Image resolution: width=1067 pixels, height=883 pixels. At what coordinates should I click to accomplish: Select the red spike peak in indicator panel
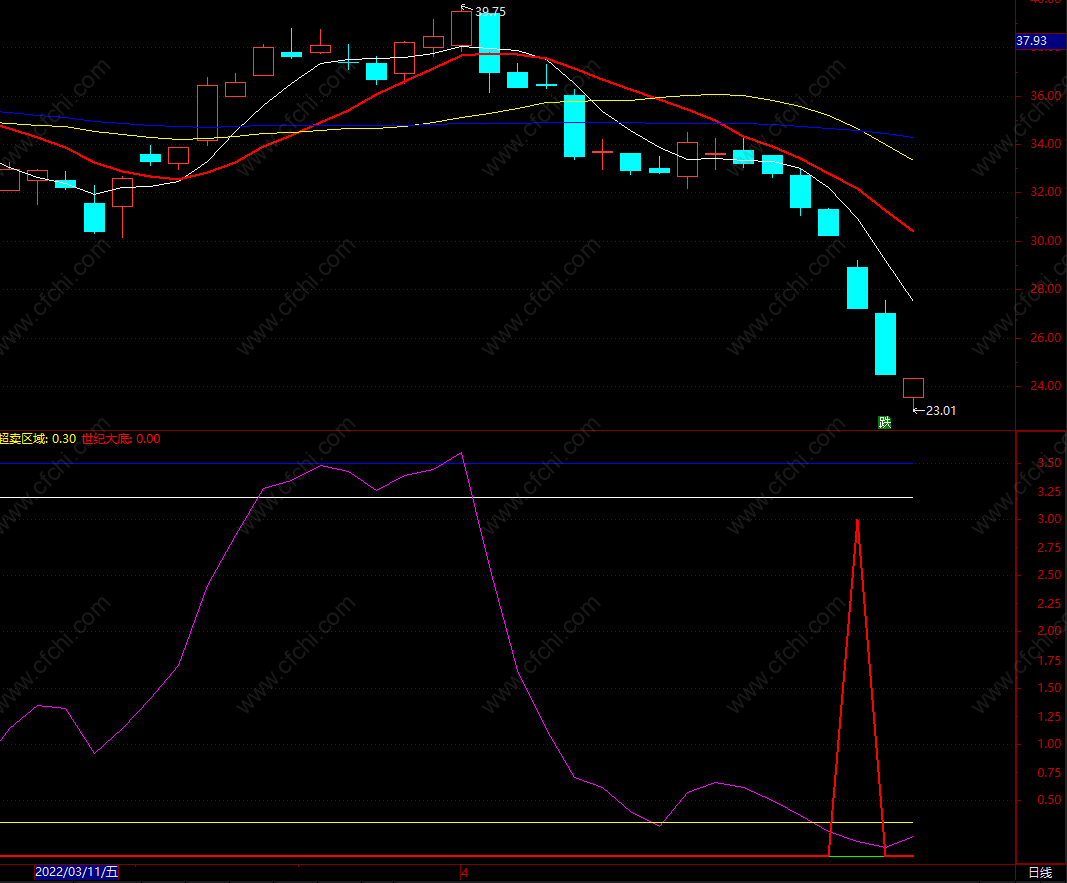pyautogui.click(x=857, y=521)
